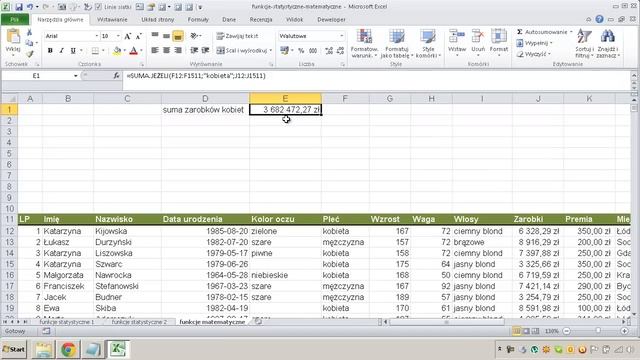Open Style komórki gallery
Image resolution: width=640 pixels, height=360 pixels.
point(428,43)
